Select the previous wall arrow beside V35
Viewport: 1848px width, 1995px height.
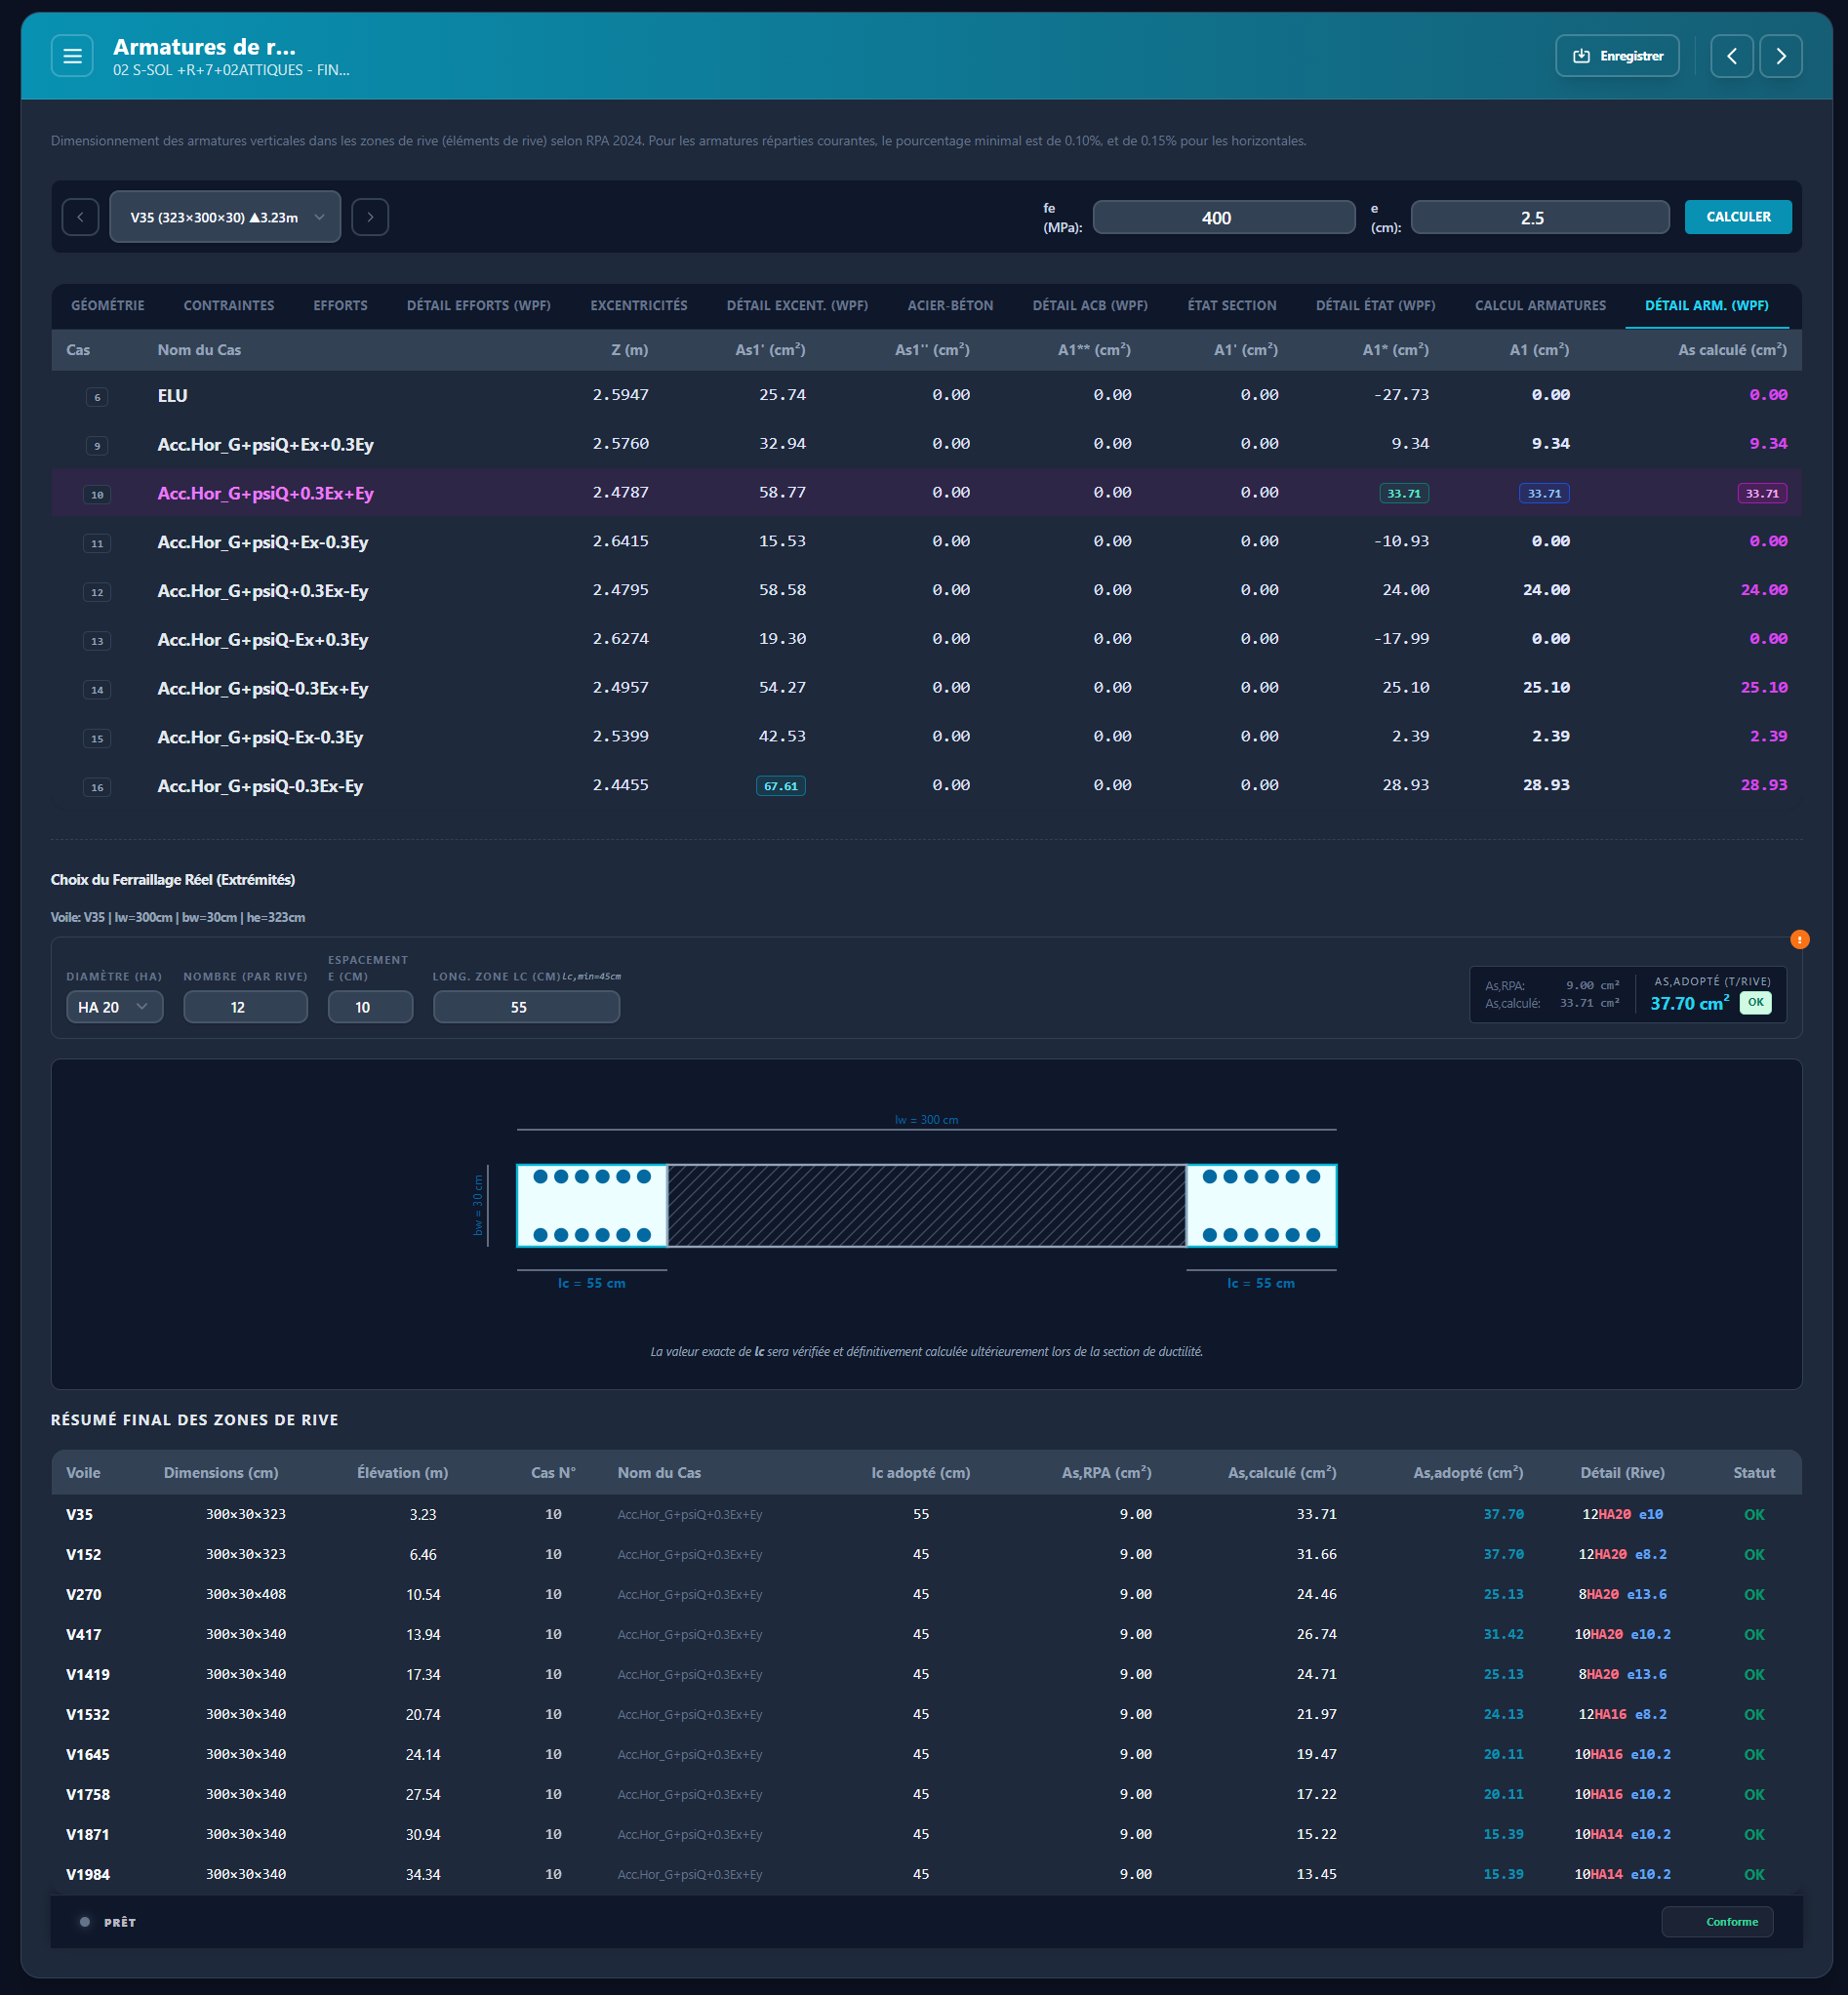80,217
